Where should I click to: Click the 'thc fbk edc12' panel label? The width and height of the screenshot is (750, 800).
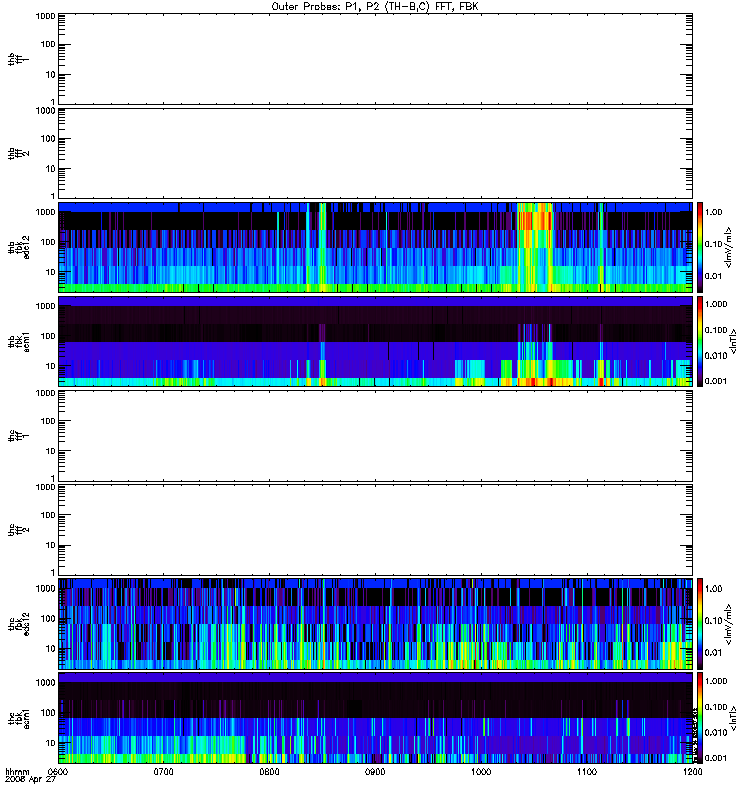(x=18, y=624)
